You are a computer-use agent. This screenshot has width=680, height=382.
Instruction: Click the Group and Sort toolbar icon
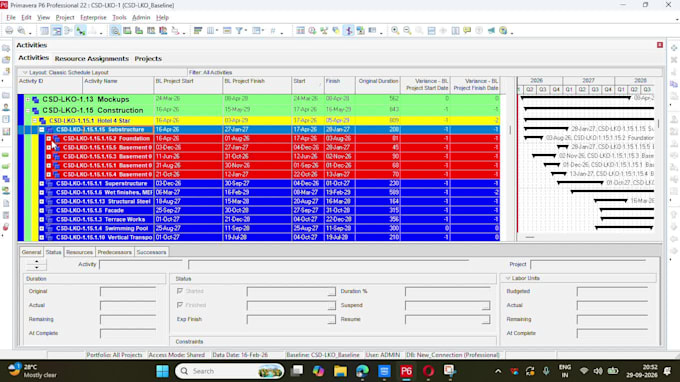(257, 30)
